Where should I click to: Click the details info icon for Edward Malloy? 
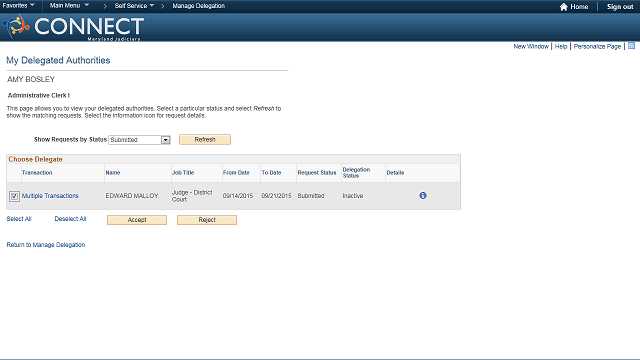coord(423,196)
